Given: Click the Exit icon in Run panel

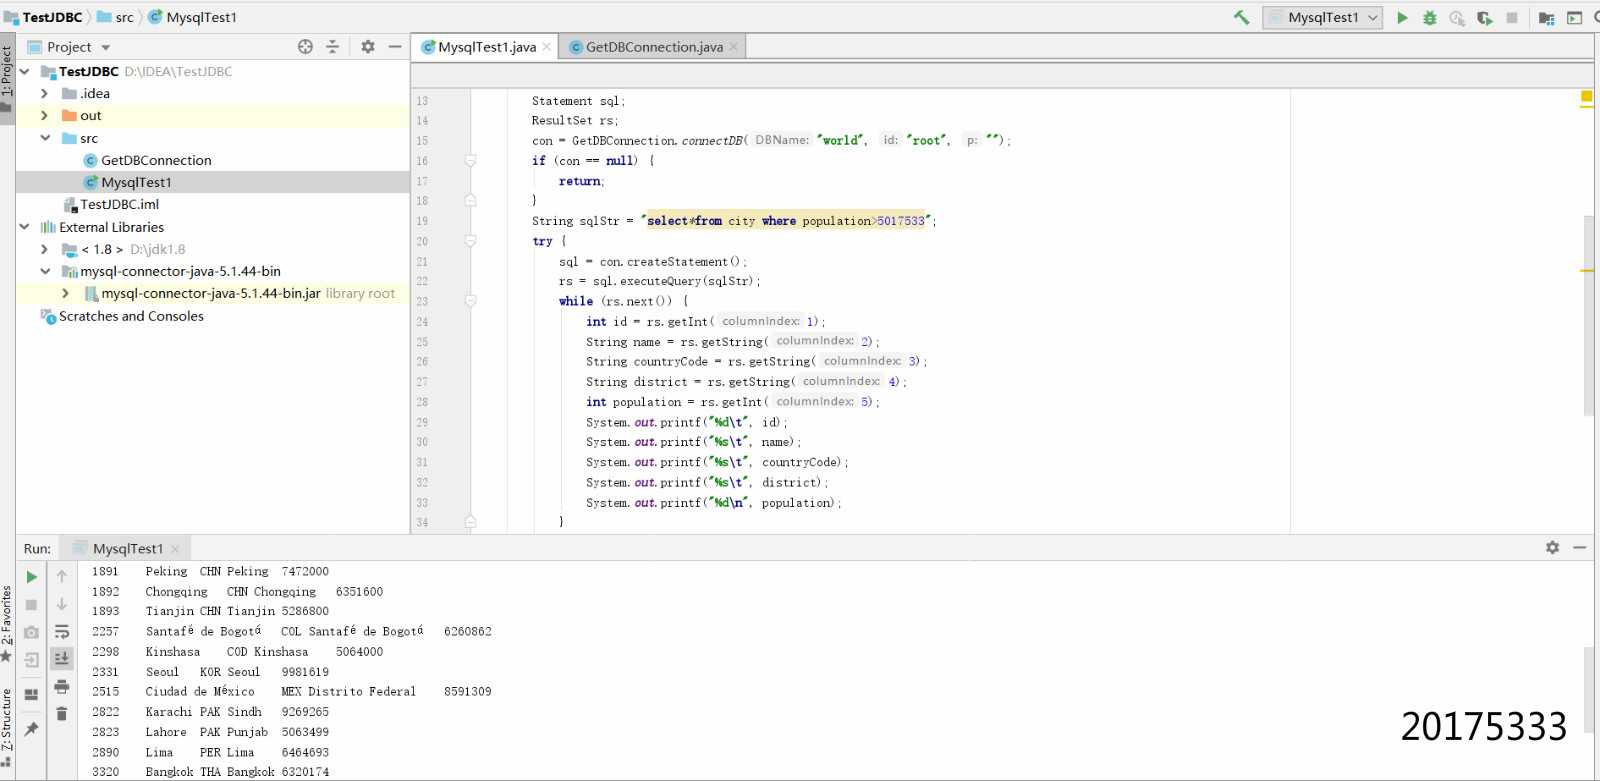Looking at the screenshot, I should pos(31,660).
